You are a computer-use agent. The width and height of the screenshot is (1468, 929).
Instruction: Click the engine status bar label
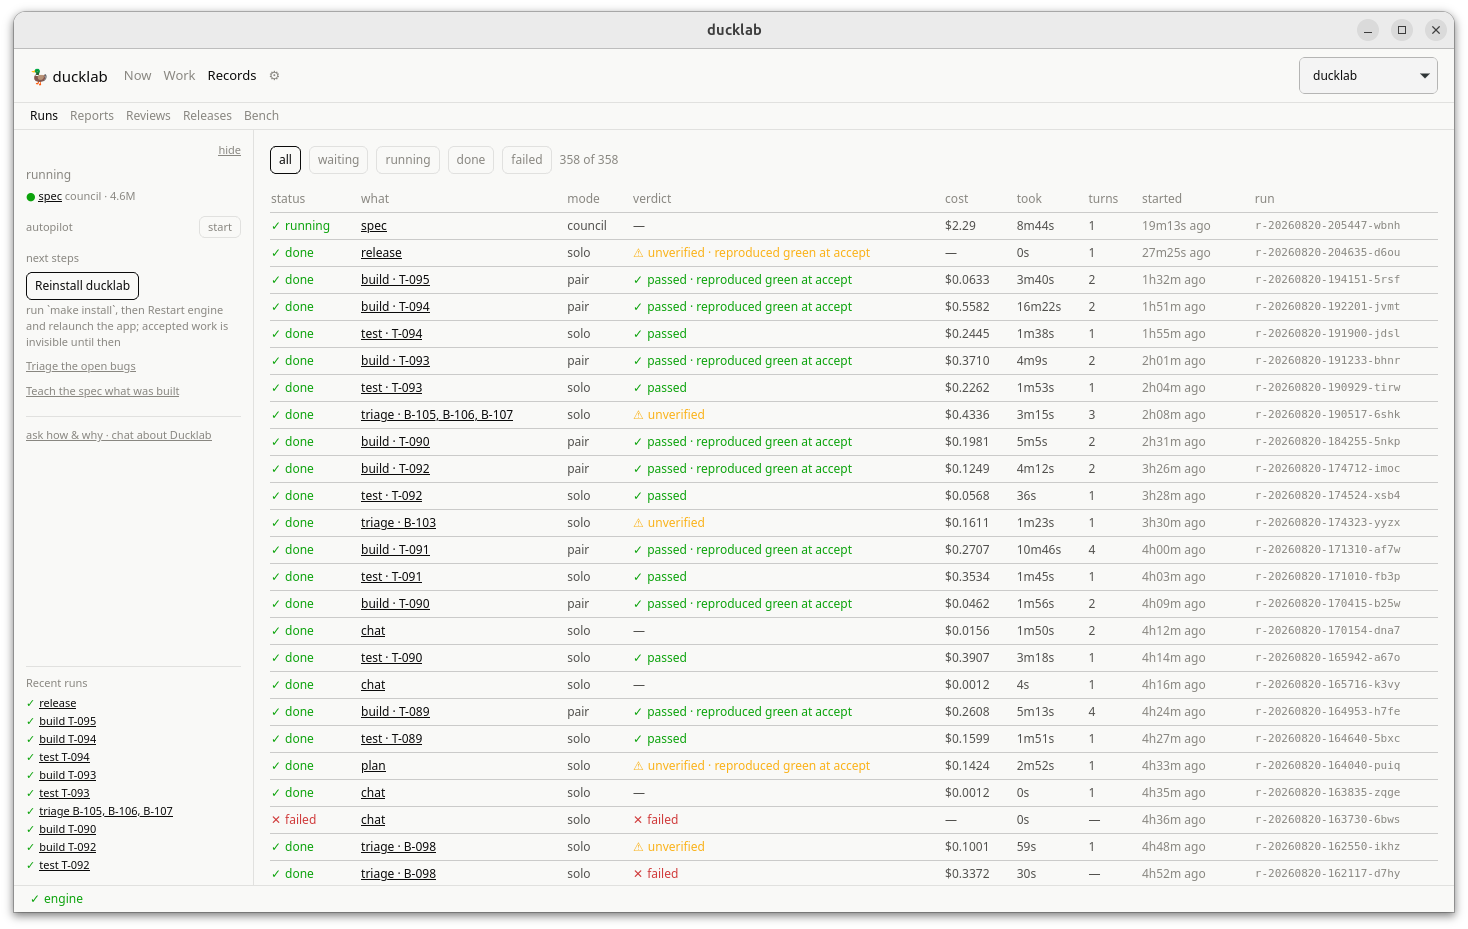coord(63,899)
